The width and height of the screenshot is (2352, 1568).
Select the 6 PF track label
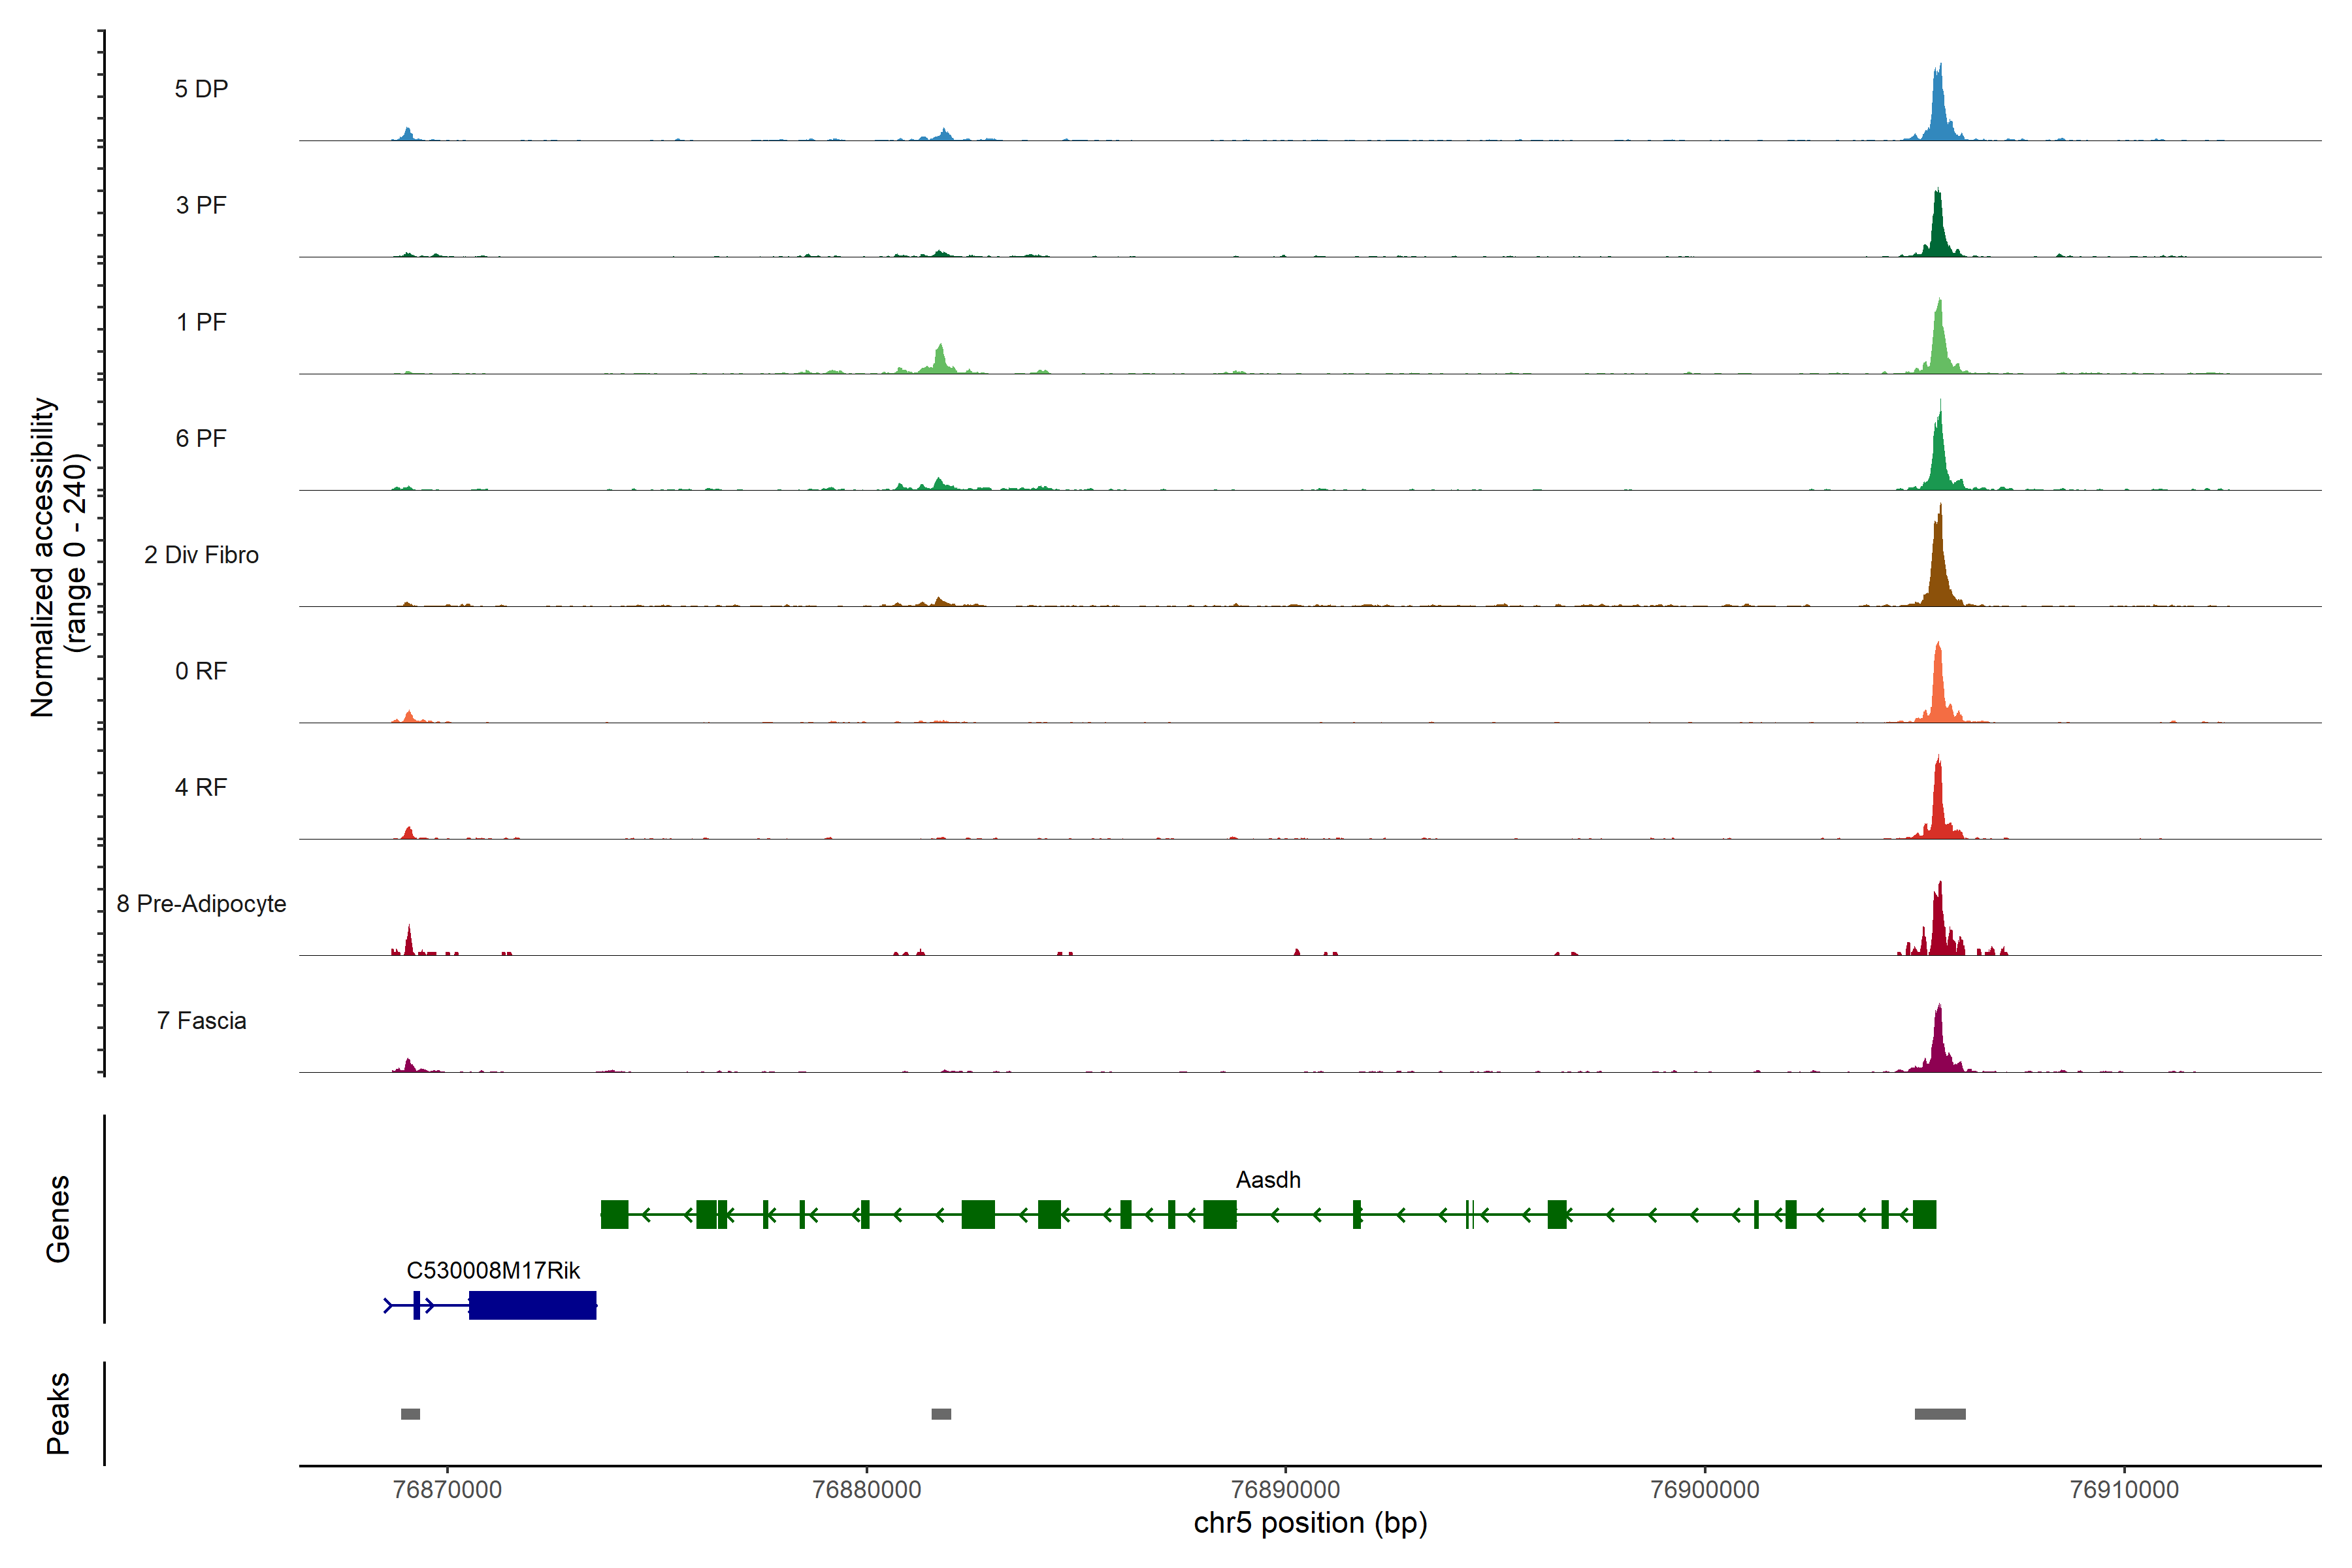coord(201,438)
